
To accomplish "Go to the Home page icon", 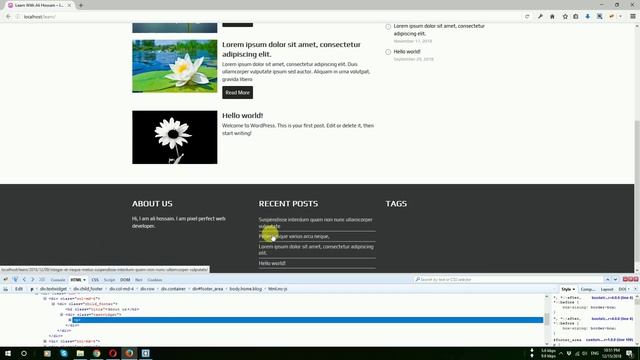I will 552,17.
